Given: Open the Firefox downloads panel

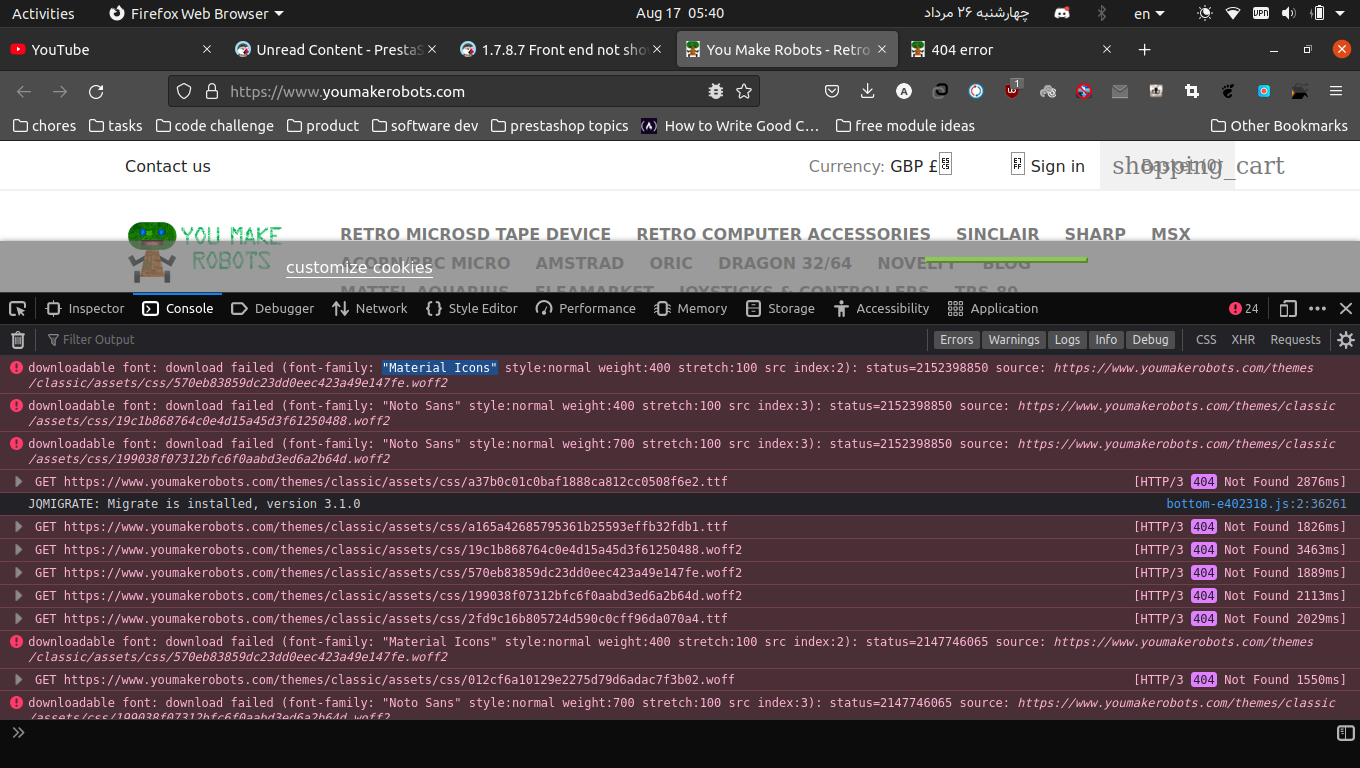Looking at the screenshot, I should [868, 92].
